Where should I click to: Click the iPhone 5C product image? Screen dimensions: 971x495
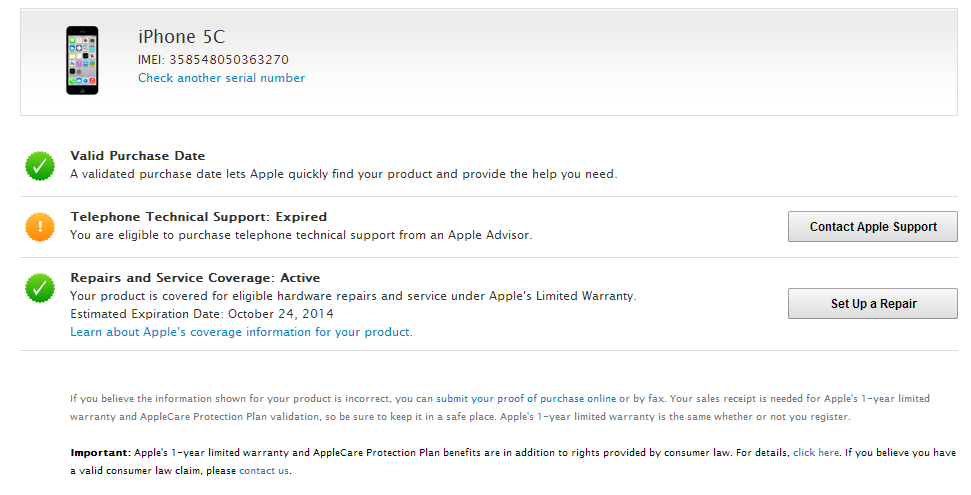coord(82,60)
